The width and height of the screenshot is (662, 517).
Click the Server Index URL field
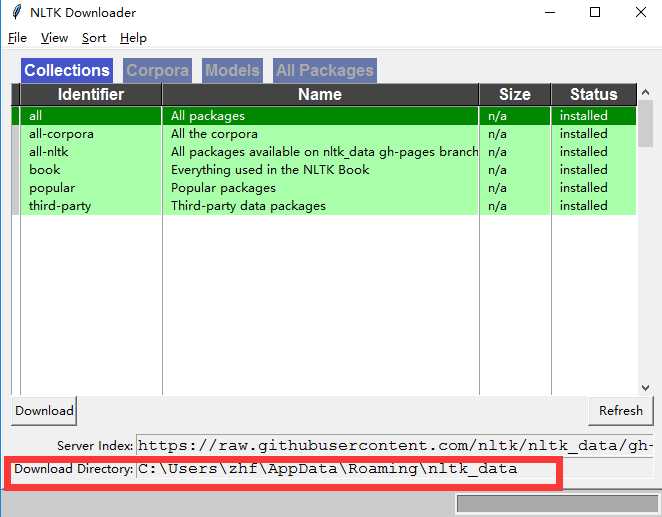tap(395, 445)
